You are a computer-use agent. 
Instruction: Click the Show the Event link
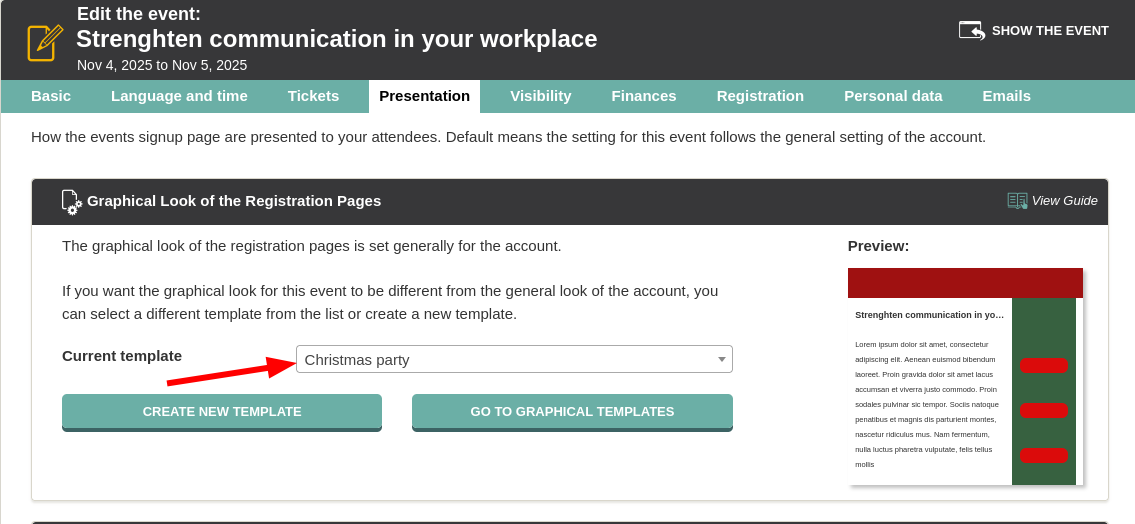click(1049, 30)
